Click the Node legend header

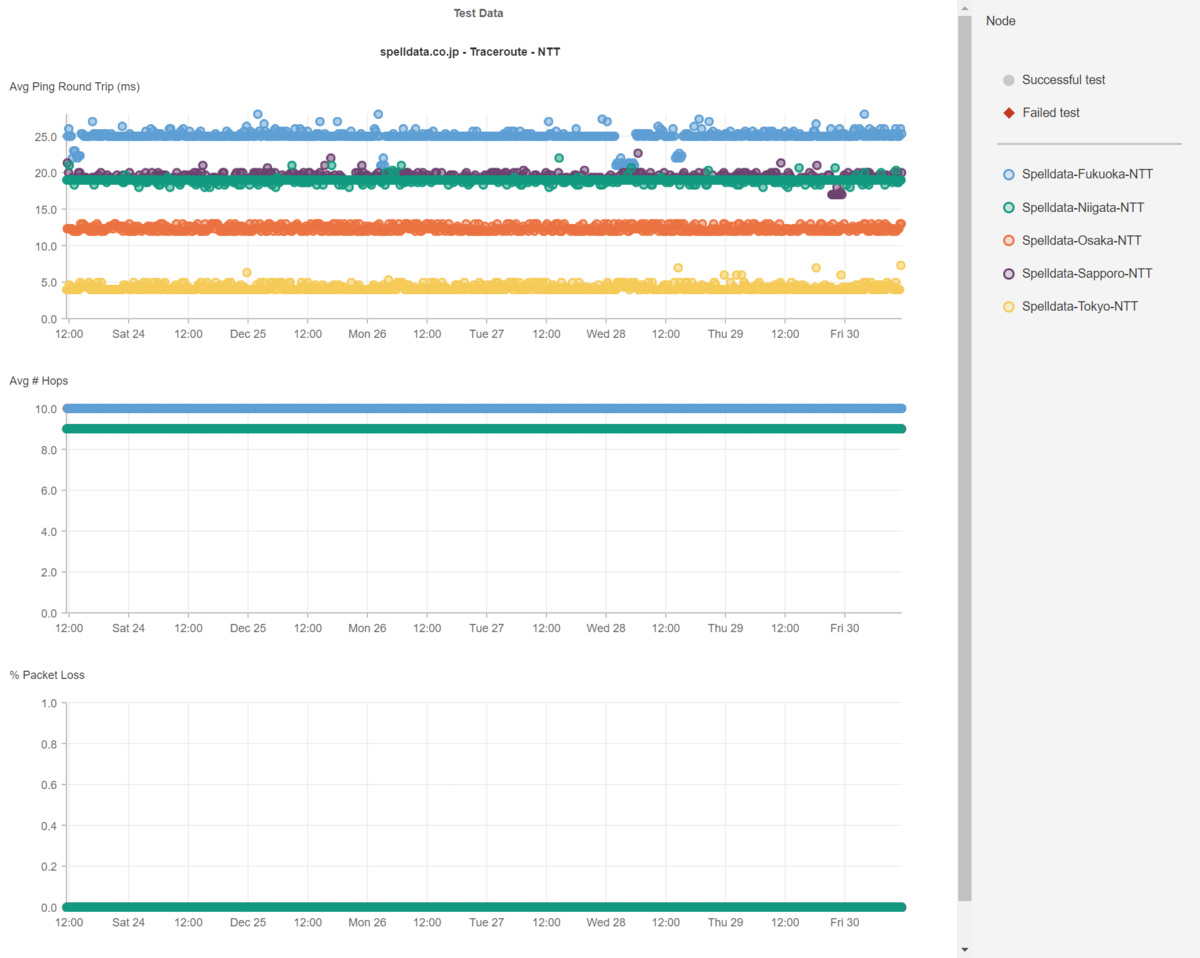click(x=1001, y=21)
